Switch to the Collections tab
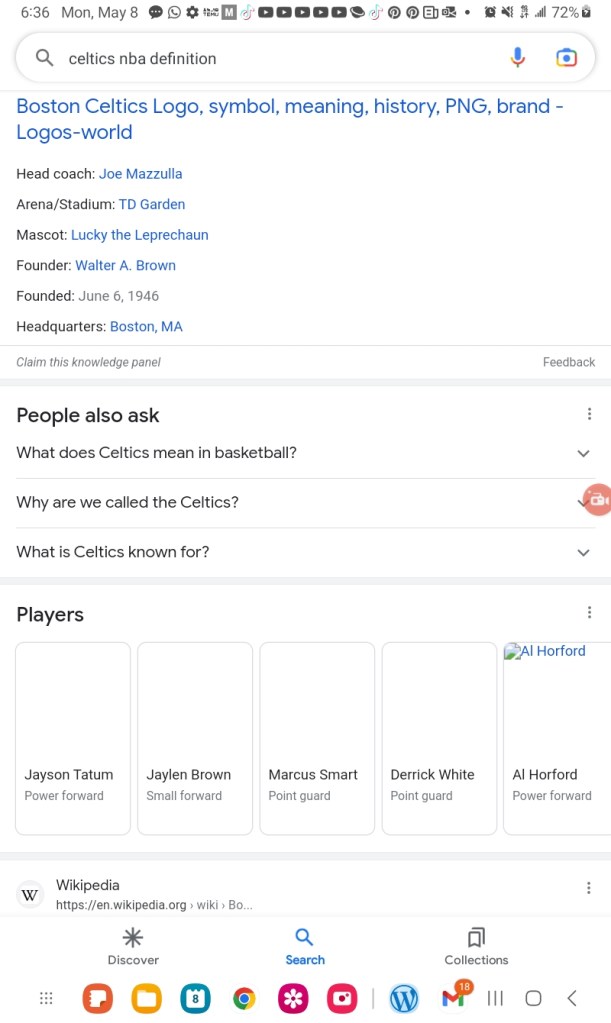Screen dimensions: 611x1023 (476, 946)
